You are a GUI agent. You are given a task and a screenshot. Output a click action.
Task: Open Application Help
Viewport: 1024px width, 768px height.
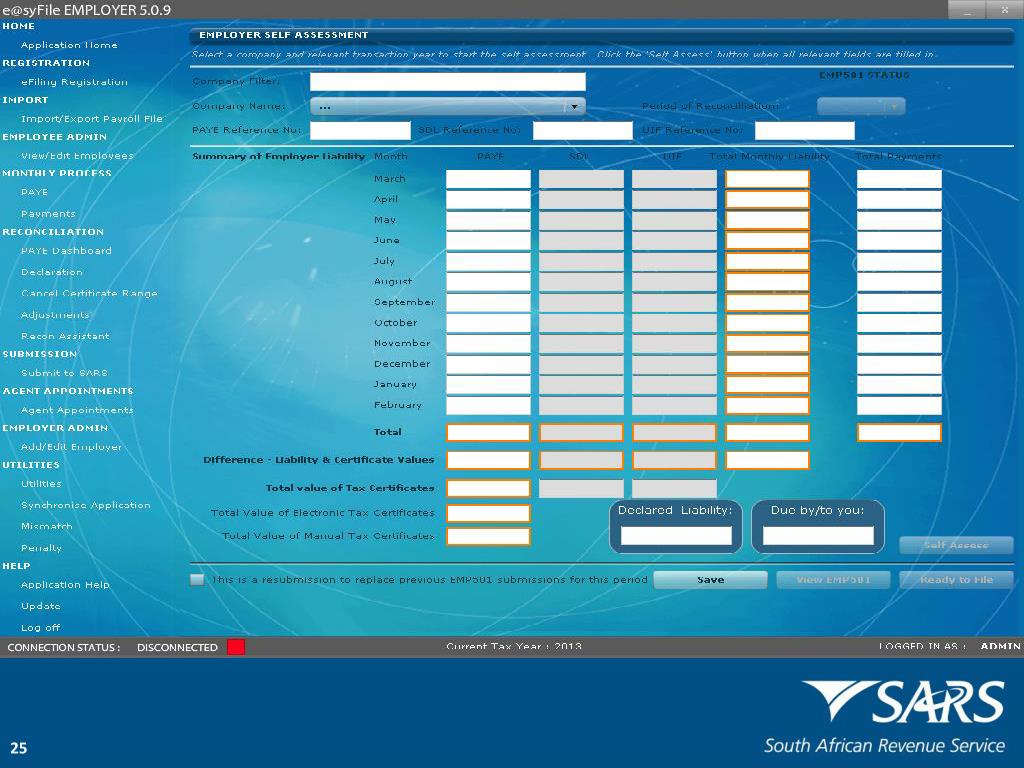[65, 584]
